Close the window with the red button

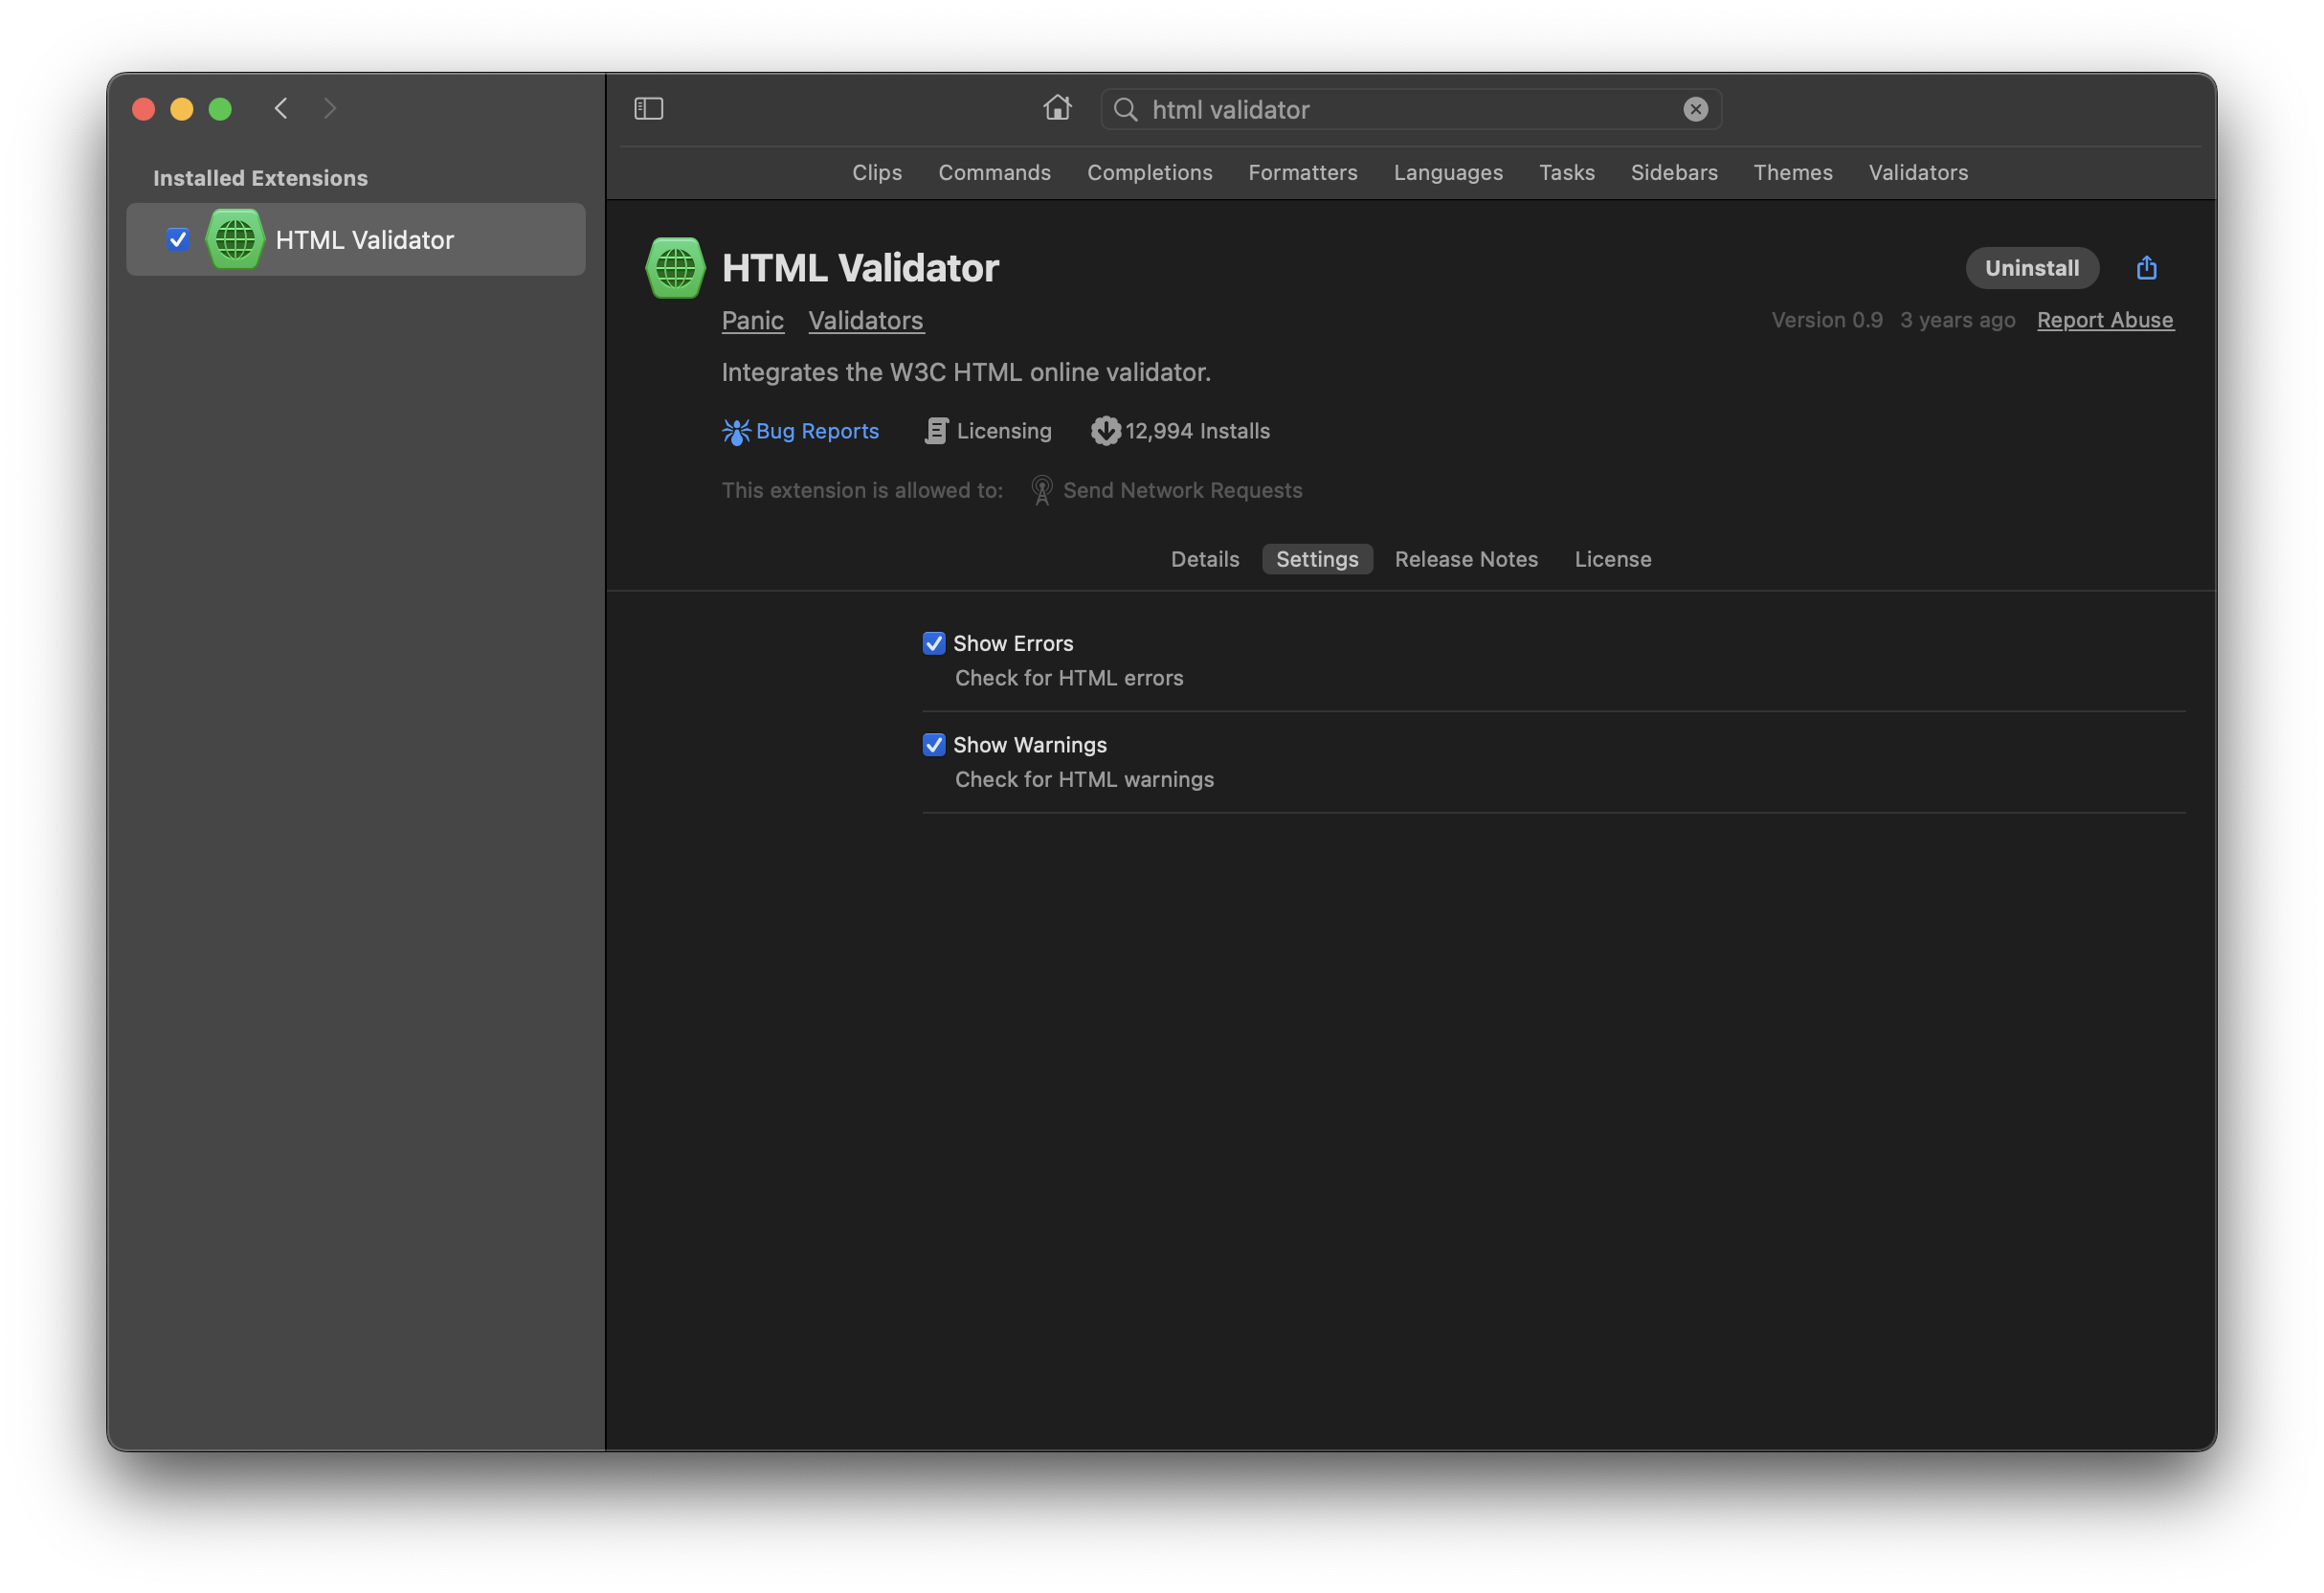tap(143, 108)
